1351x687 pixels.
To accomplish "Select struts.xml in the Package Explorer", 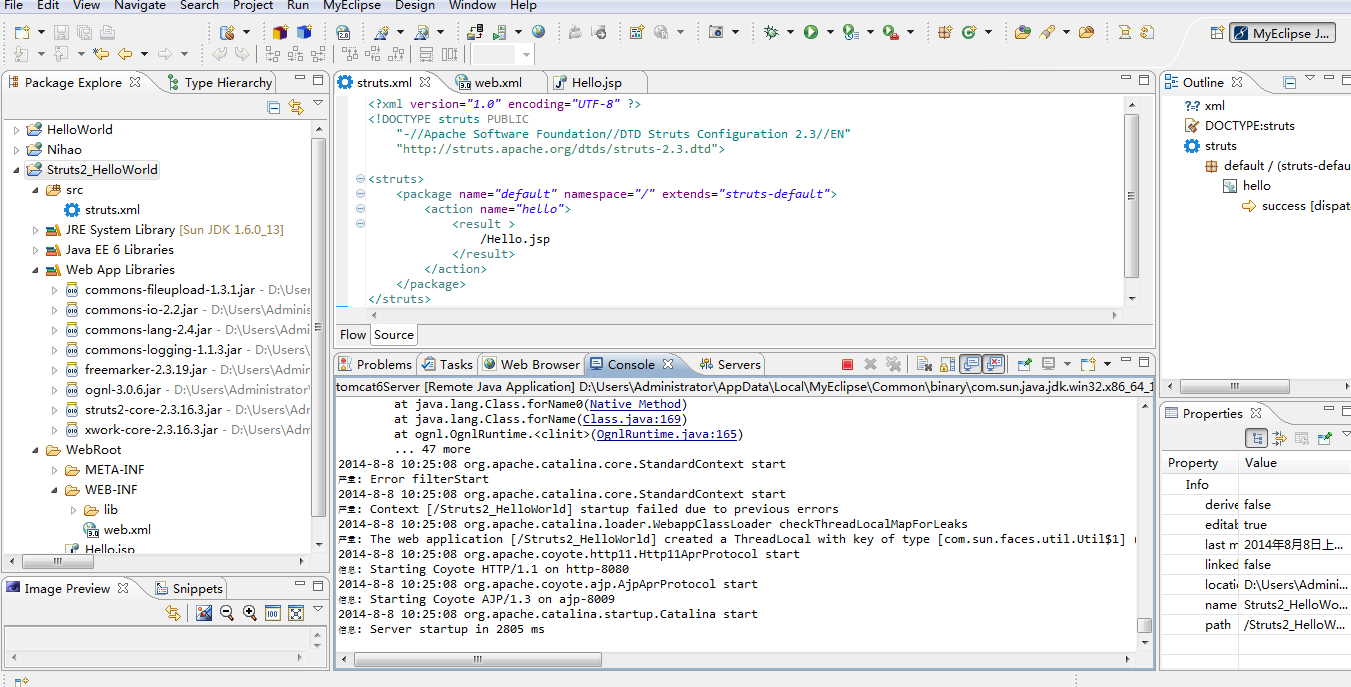I will (112, 210).
